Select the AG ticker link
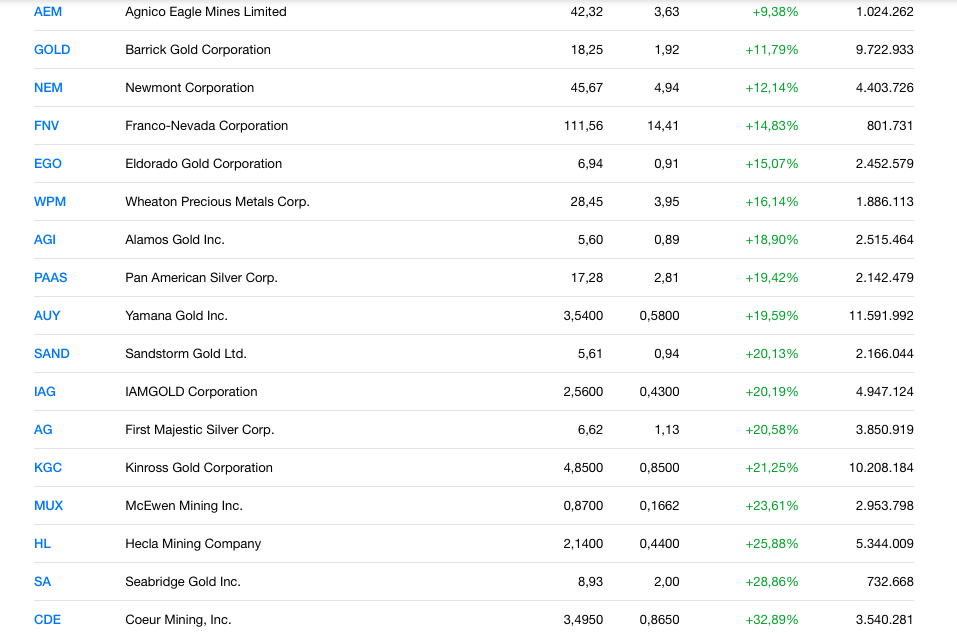The image size is (957, 633). coord(43,430)
